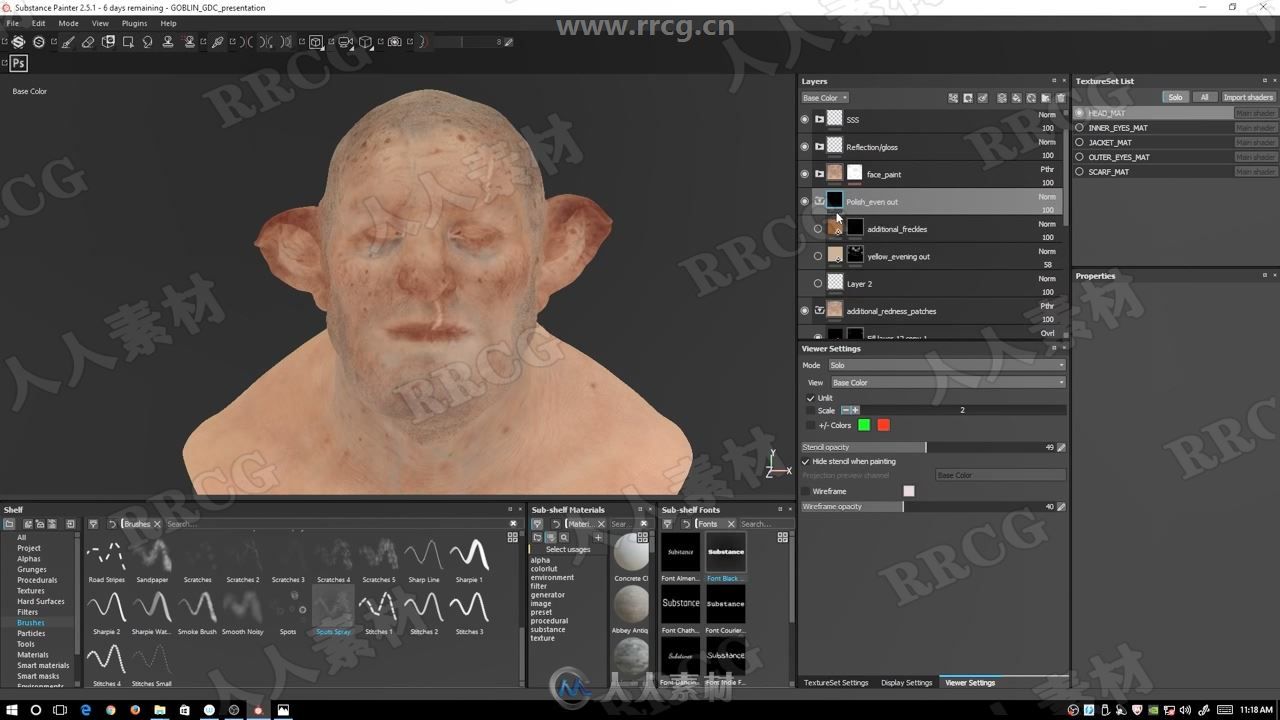Viewport: 1280px width, 720px height.
Task: Hide the SSS layer folder
Action: coord(804,119)
